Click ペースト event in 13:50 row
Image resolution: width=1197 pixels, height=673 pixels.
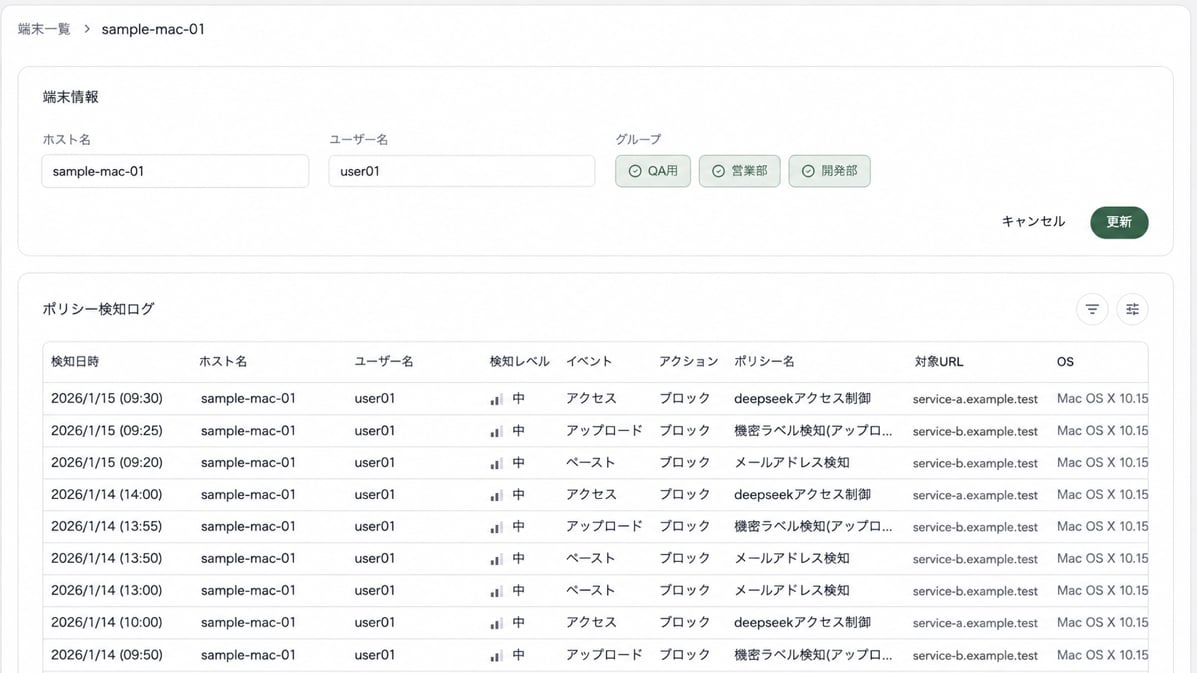[590, 559]
